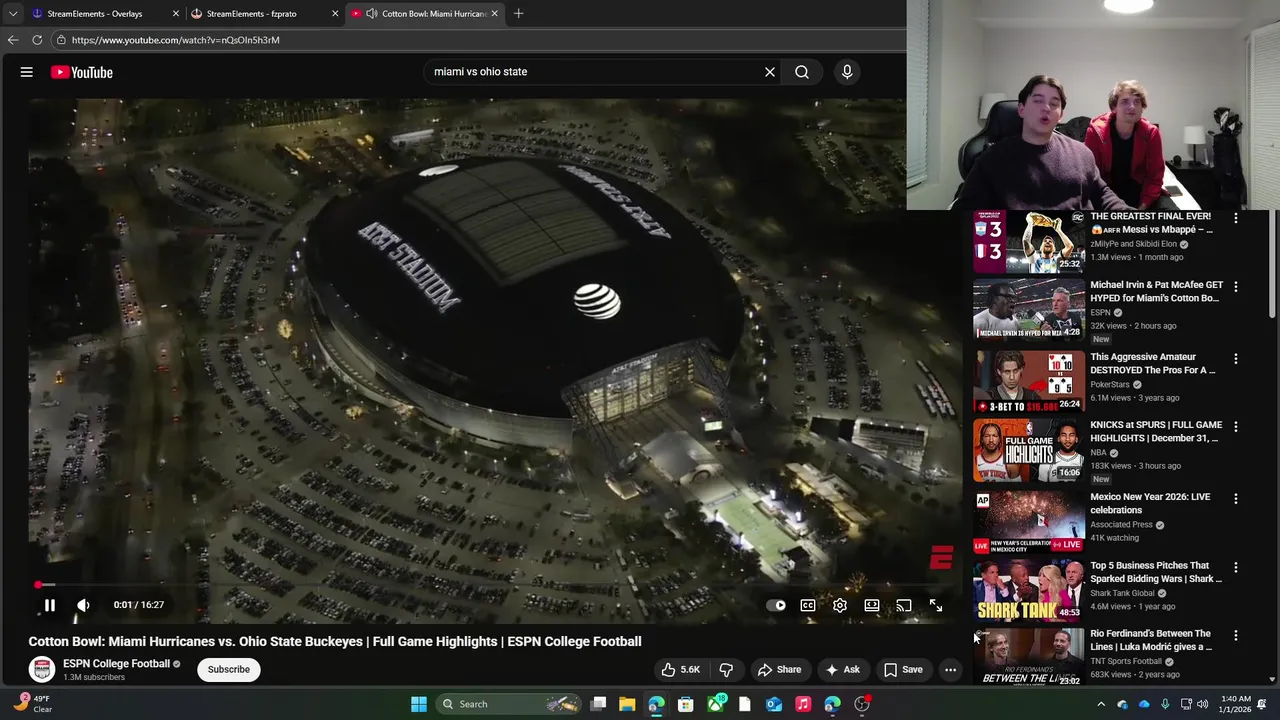Enter full screen mode
This screenshot has height=720, width=1280.
(x=936, y=605)
